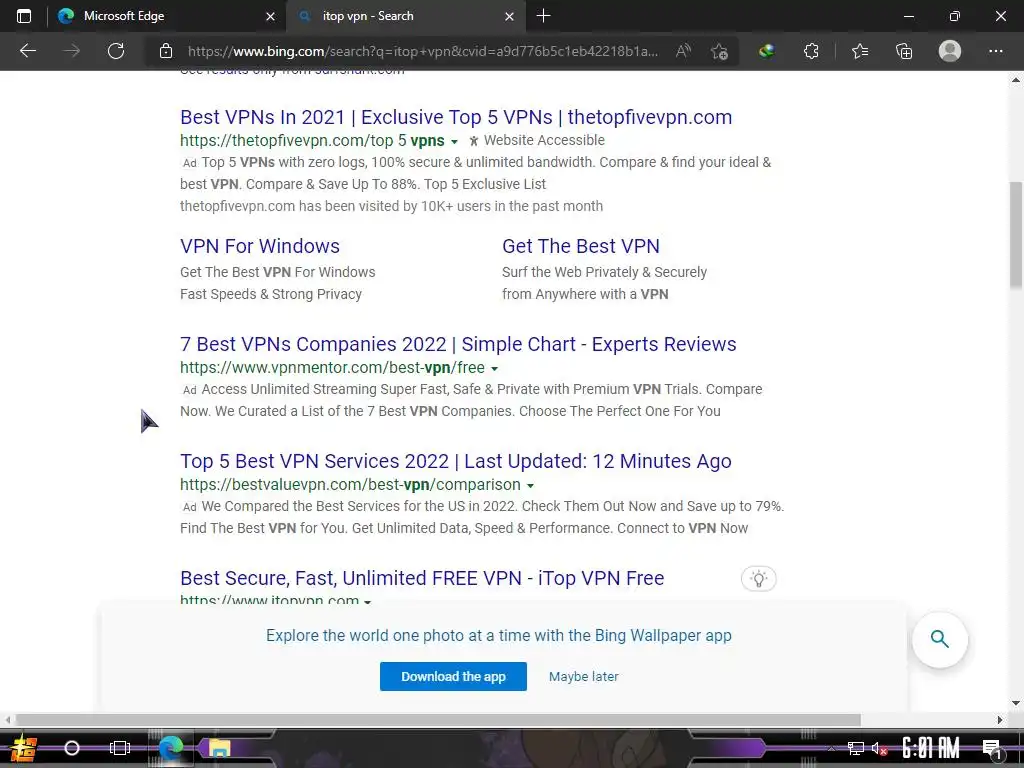The height and width of the screenshot is (768, 1024).
Task: Open Task View on taskbar
Action: 120,748
